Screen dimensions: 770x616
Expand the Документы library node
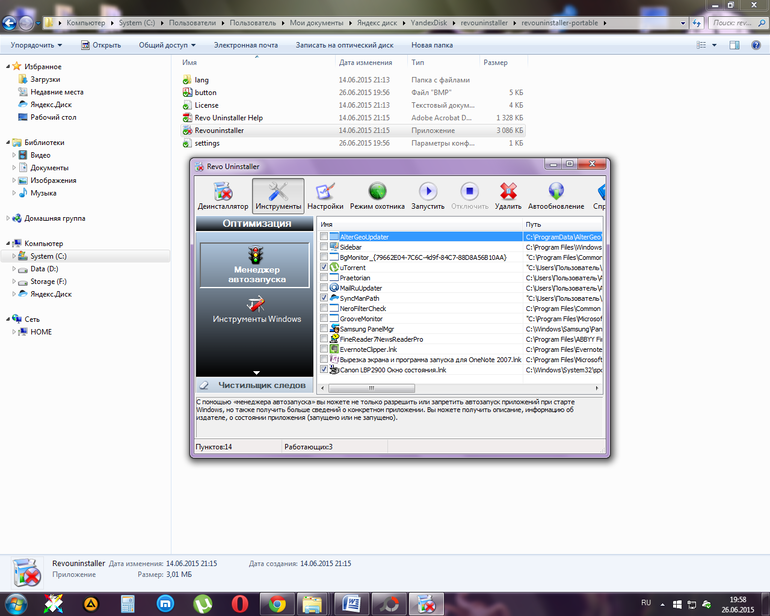coord(14,168)
